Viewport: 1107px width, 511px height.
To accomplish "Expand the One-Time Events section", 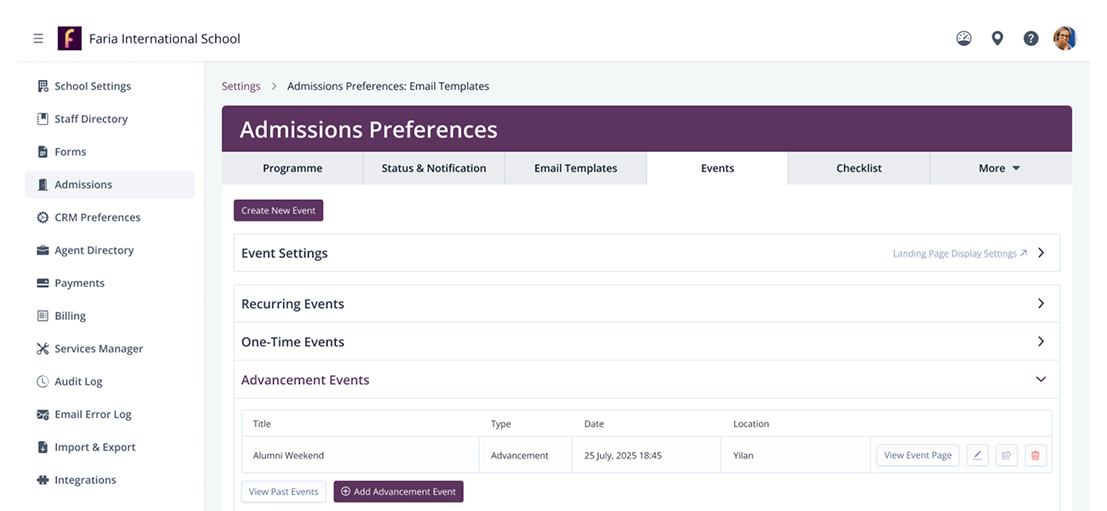I will [x=1041, y=342].
